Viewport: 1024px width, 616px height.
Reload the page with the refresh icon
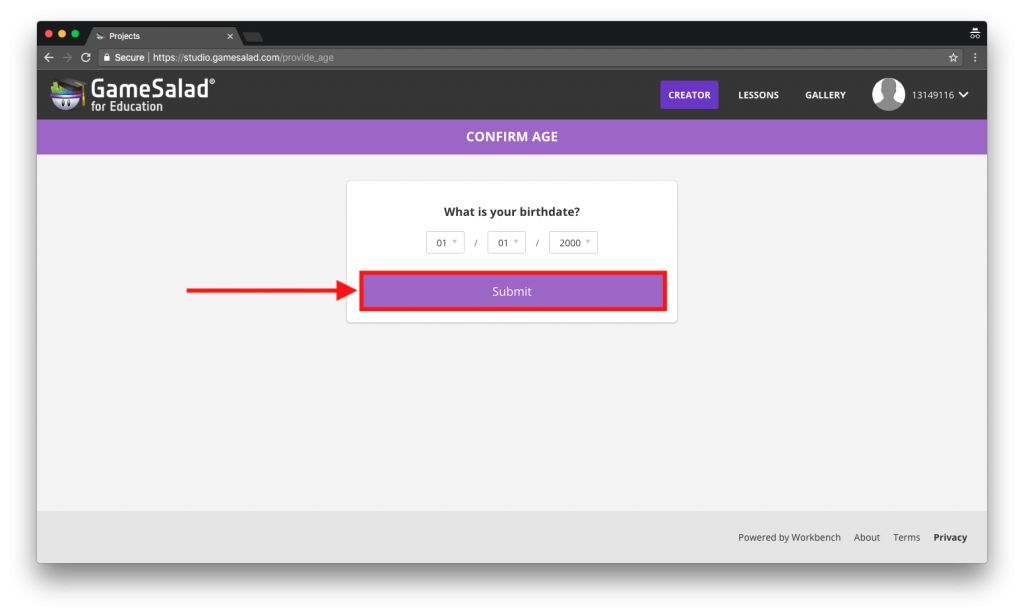(86, 57)
